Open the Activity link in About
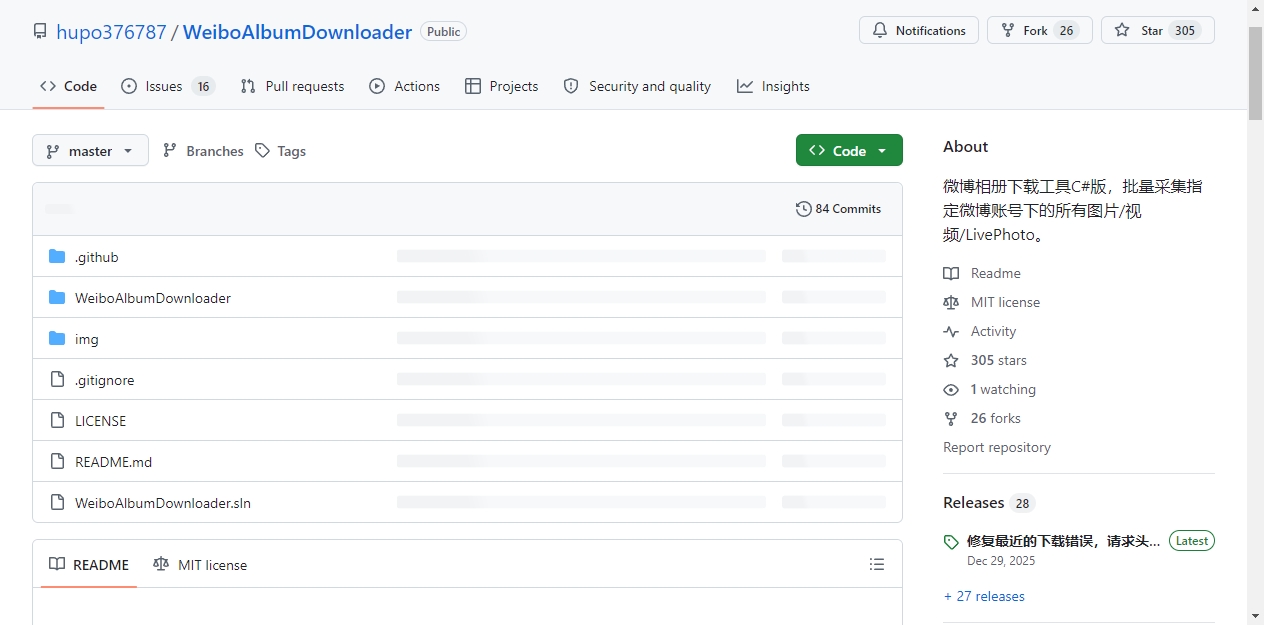Image resolution: width=1264 pixels, height=625 pixels. pyautogui.click(x=993, y=331)
